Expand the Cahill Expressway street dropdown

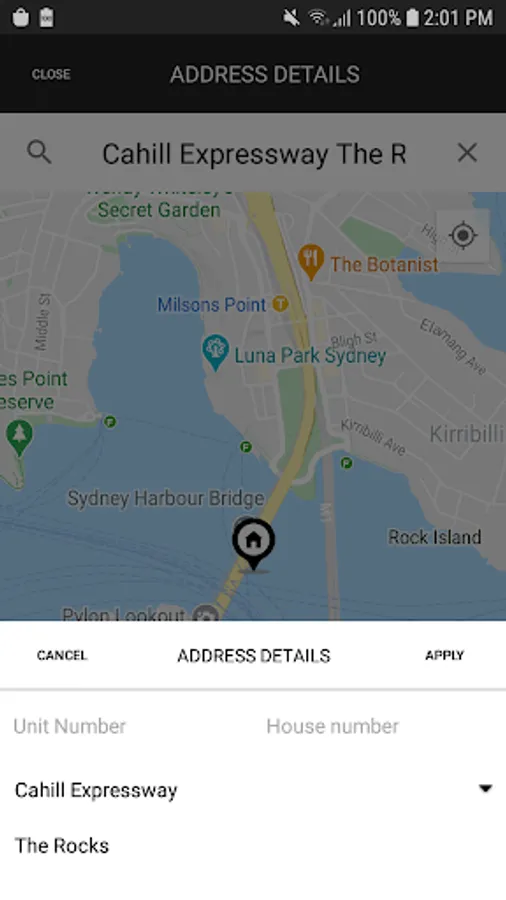point(485,789)
